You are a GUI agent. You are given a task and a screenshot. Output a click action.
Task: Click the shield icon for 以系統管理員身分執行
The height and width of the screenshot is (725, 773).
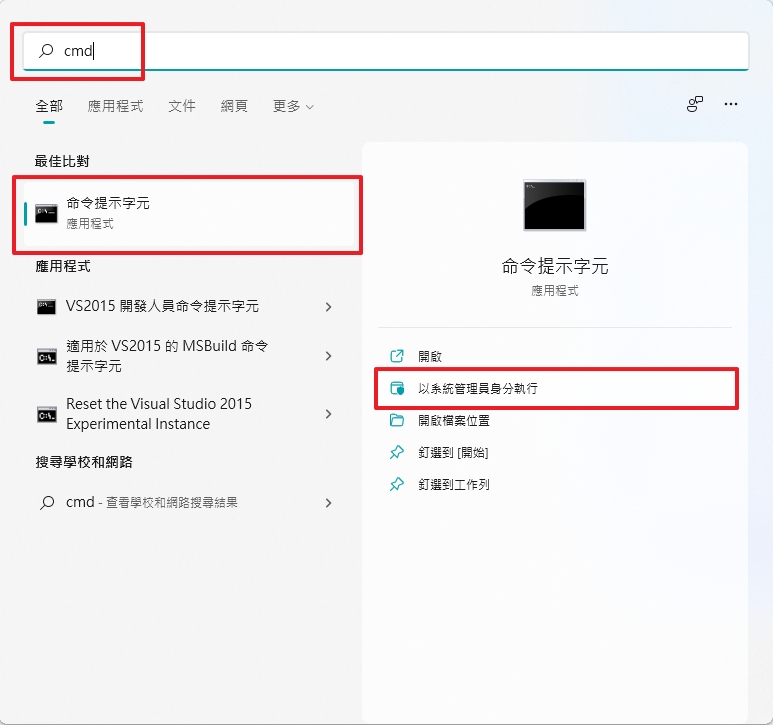pyautogui.click(x=397, y=388)
